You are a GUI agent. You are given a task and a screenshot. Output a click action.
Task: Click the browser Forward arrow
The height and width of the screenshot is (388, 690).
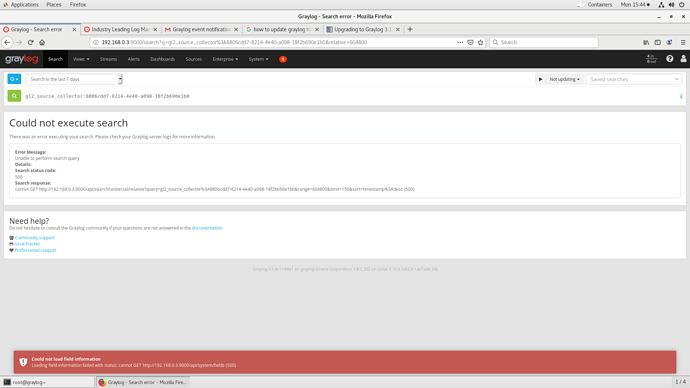click(x=19, y=42)
